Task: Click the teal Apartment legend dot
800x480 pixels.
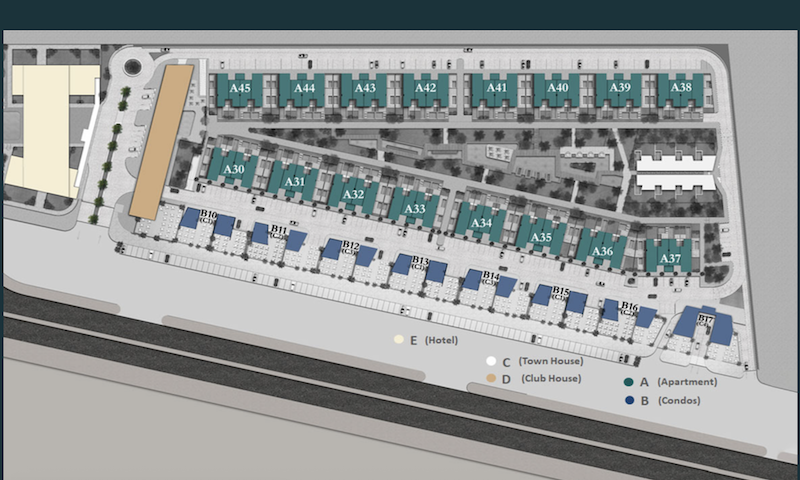Action: pos(628,382)
